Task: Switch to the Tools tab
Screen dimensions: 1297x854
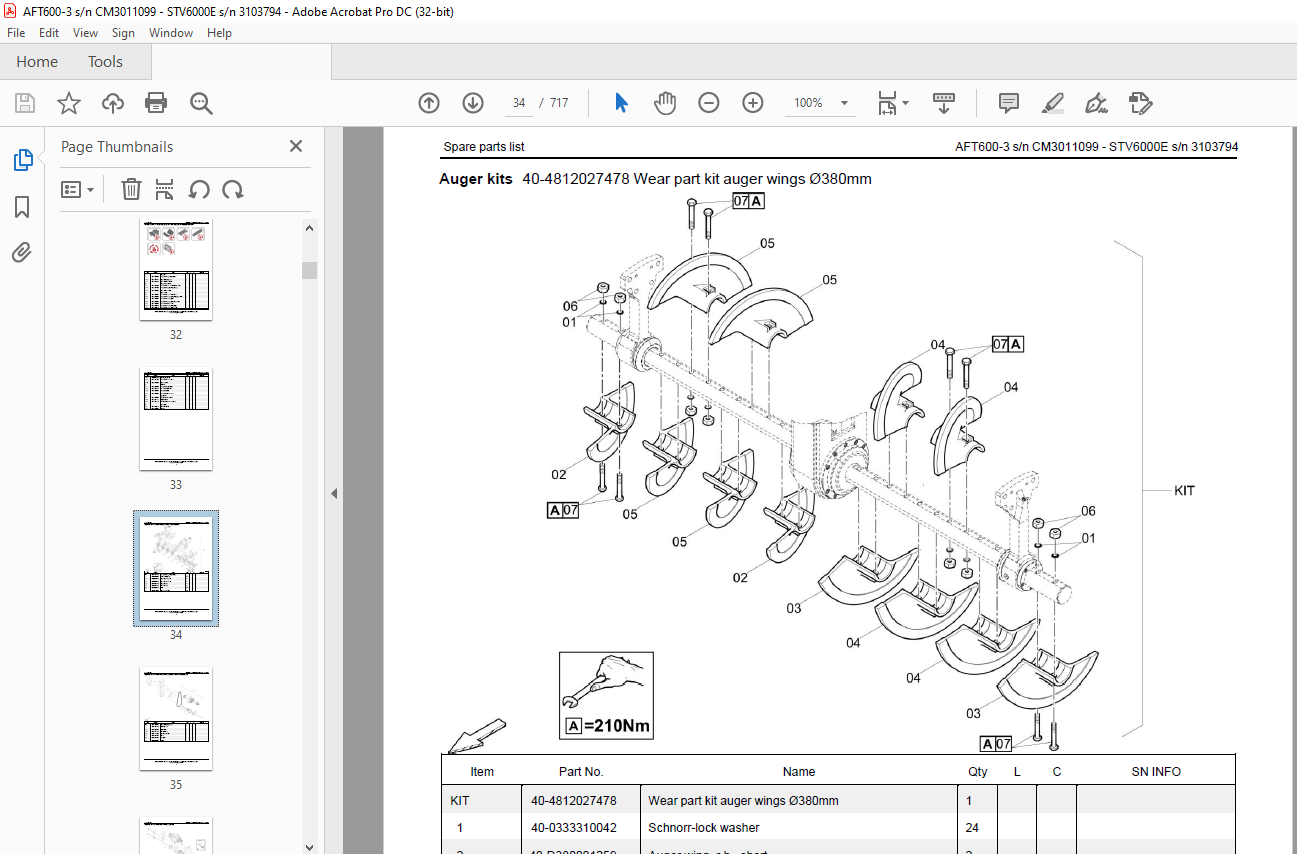Action: (x=105, y=62)
